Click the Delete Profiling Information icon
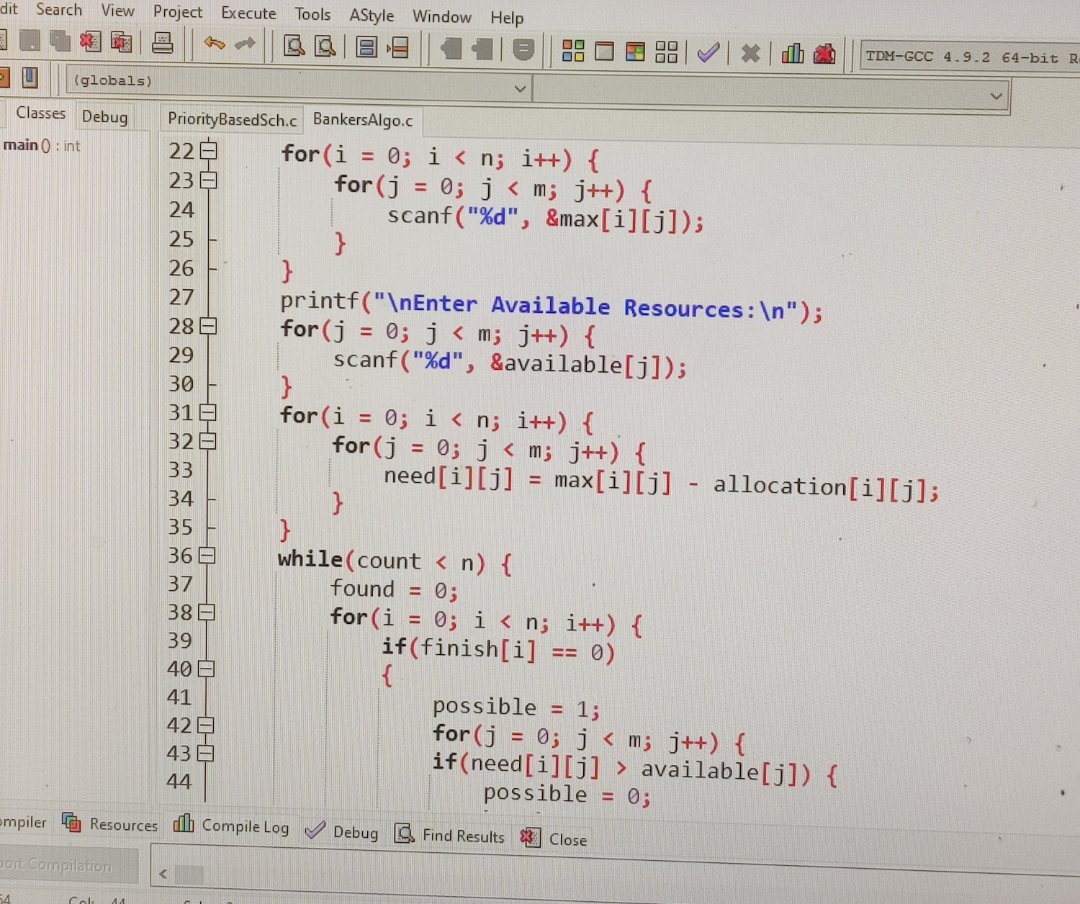 (824, 54)
